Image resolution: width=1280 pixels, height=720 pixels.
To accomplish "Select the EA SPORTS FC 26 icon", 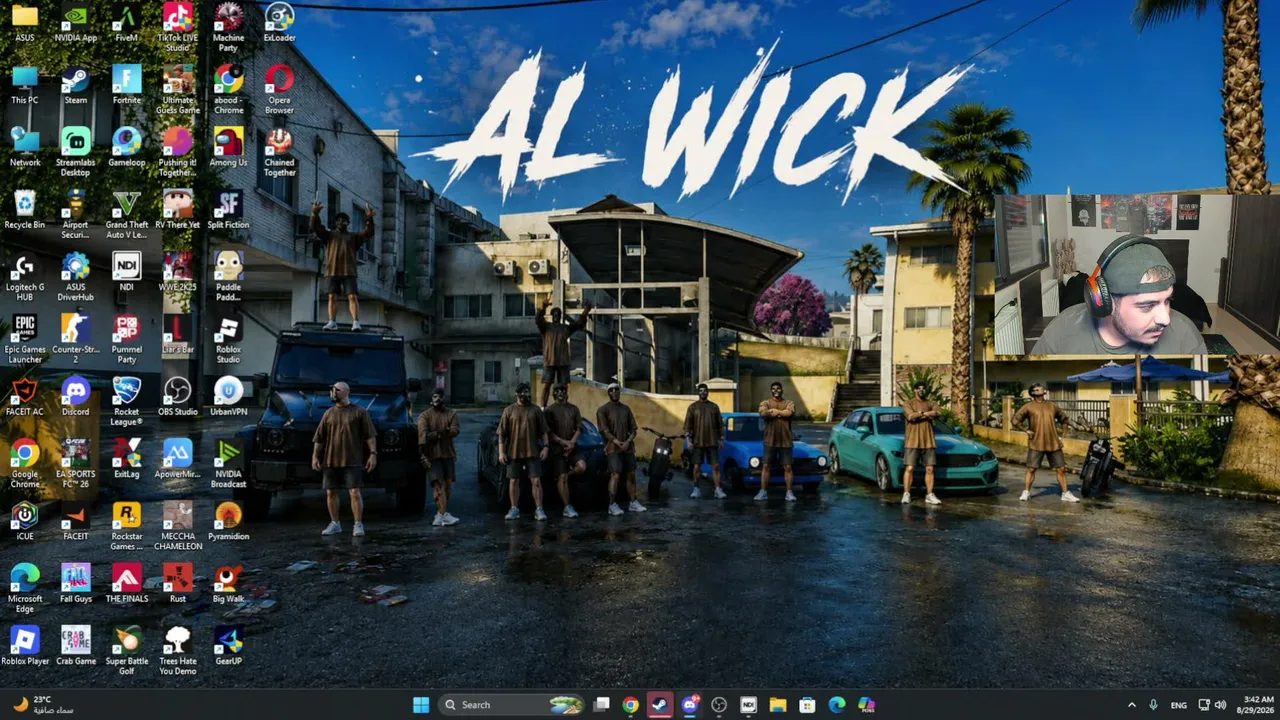I will [76, 463].
